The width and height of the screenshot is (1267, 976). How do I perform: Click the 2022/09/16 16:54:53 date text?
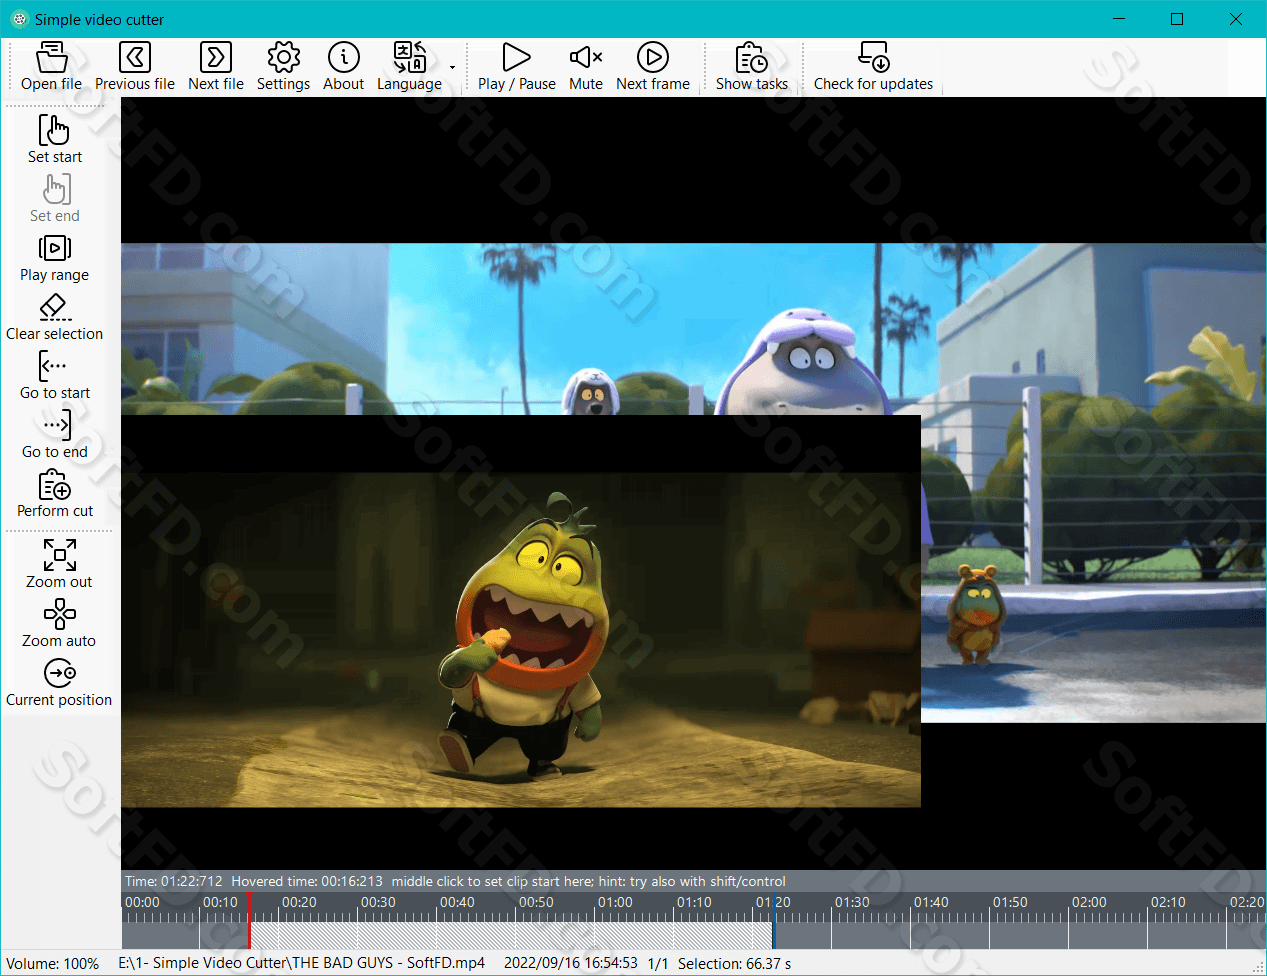click(x=571, y=963)
